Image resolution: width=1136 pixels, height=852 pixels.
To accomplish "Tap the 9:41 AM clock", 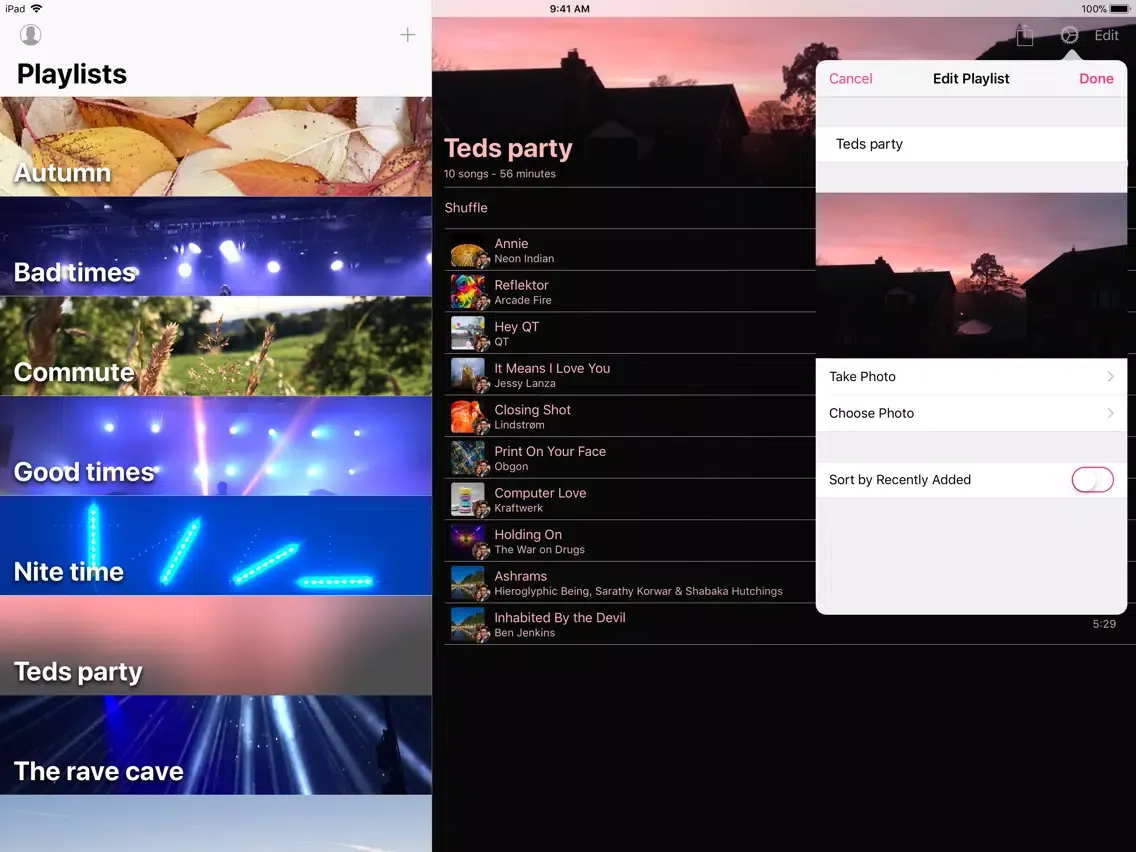I will (x=569, y=9).
